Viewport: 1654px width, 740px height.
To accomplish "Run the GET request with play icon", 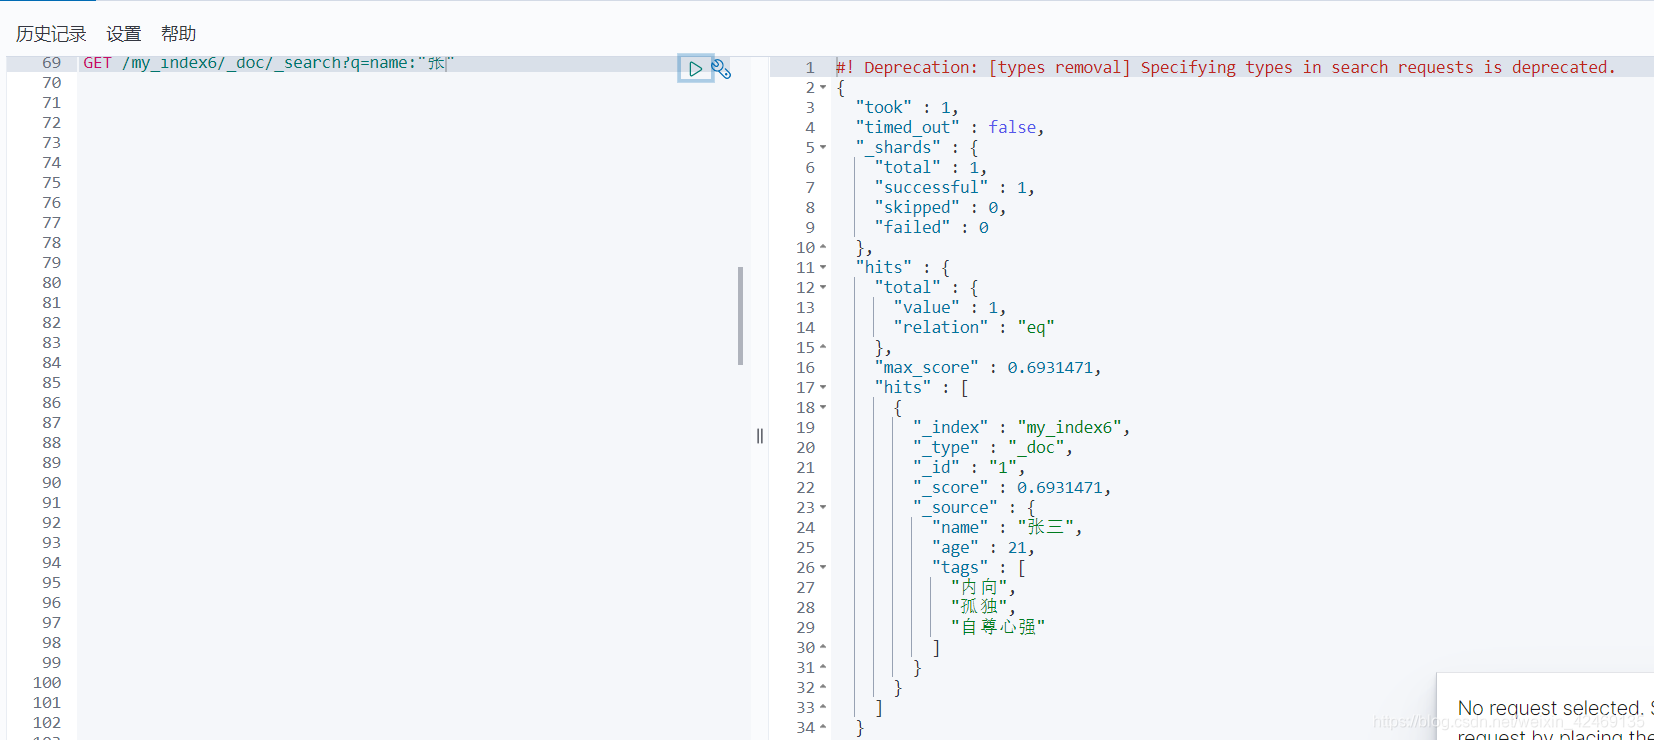I will 695,69.
